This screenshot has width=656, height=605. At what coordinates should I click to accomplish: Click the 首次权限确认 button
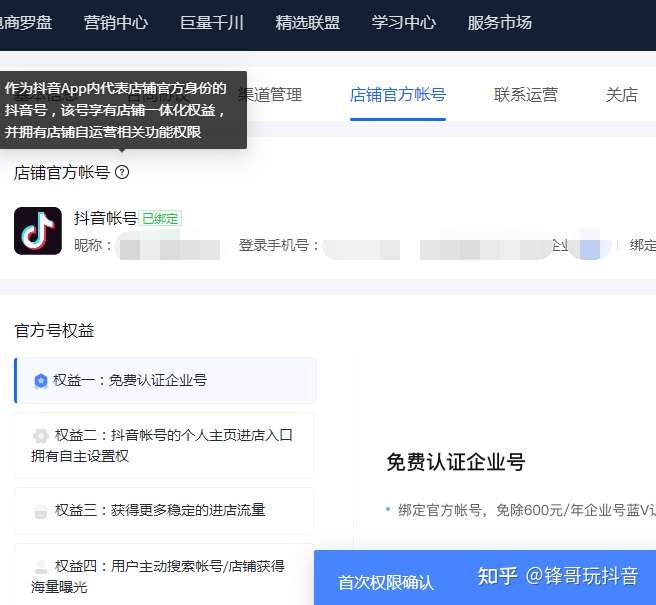(386, 582)
